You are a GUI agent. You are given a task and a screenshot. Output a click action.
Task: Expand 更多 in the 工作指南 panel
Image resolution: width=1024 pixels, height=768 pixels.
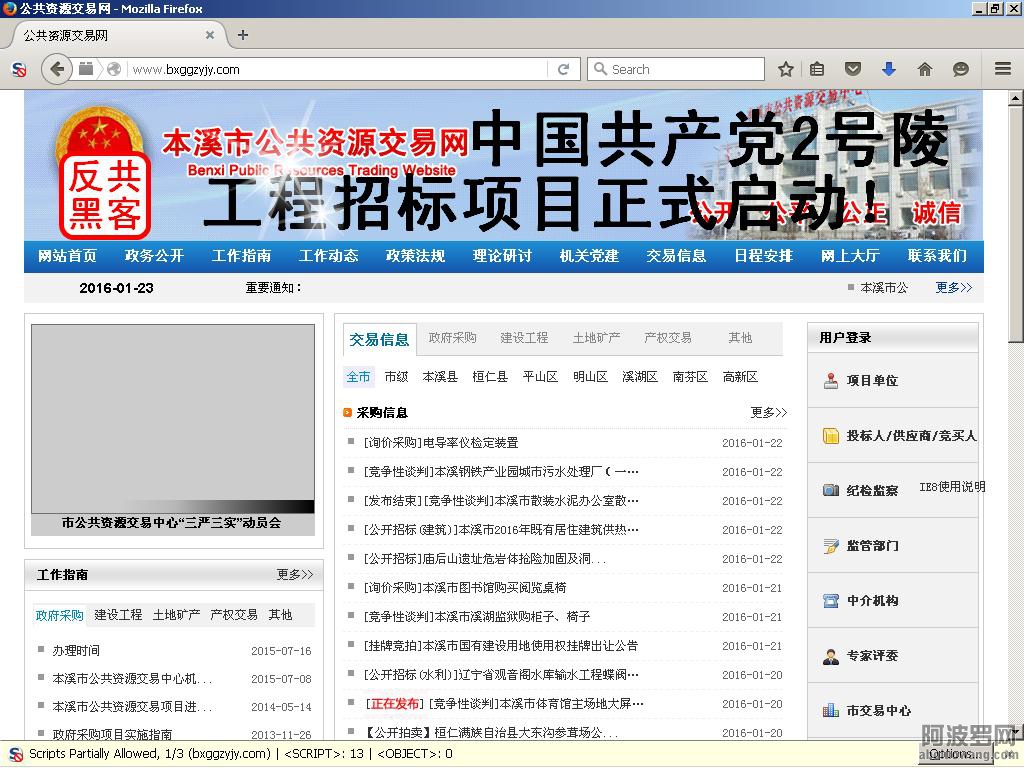[294, 574]
